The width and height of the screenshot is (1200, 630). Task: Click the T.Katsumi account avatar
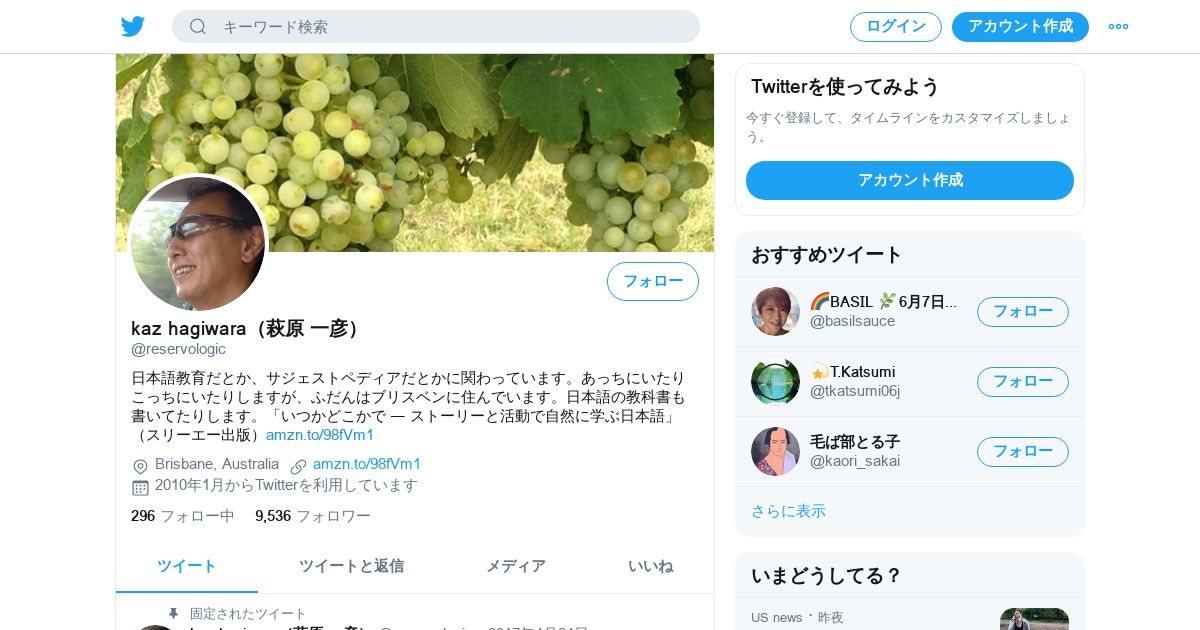click(775, 381)
